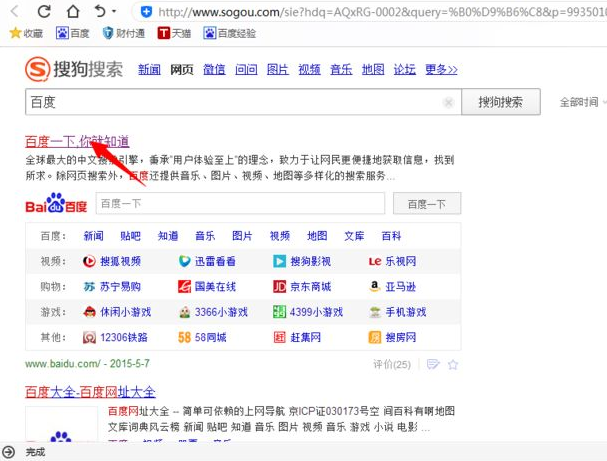Click the Sogou logo

pos(75,69)
